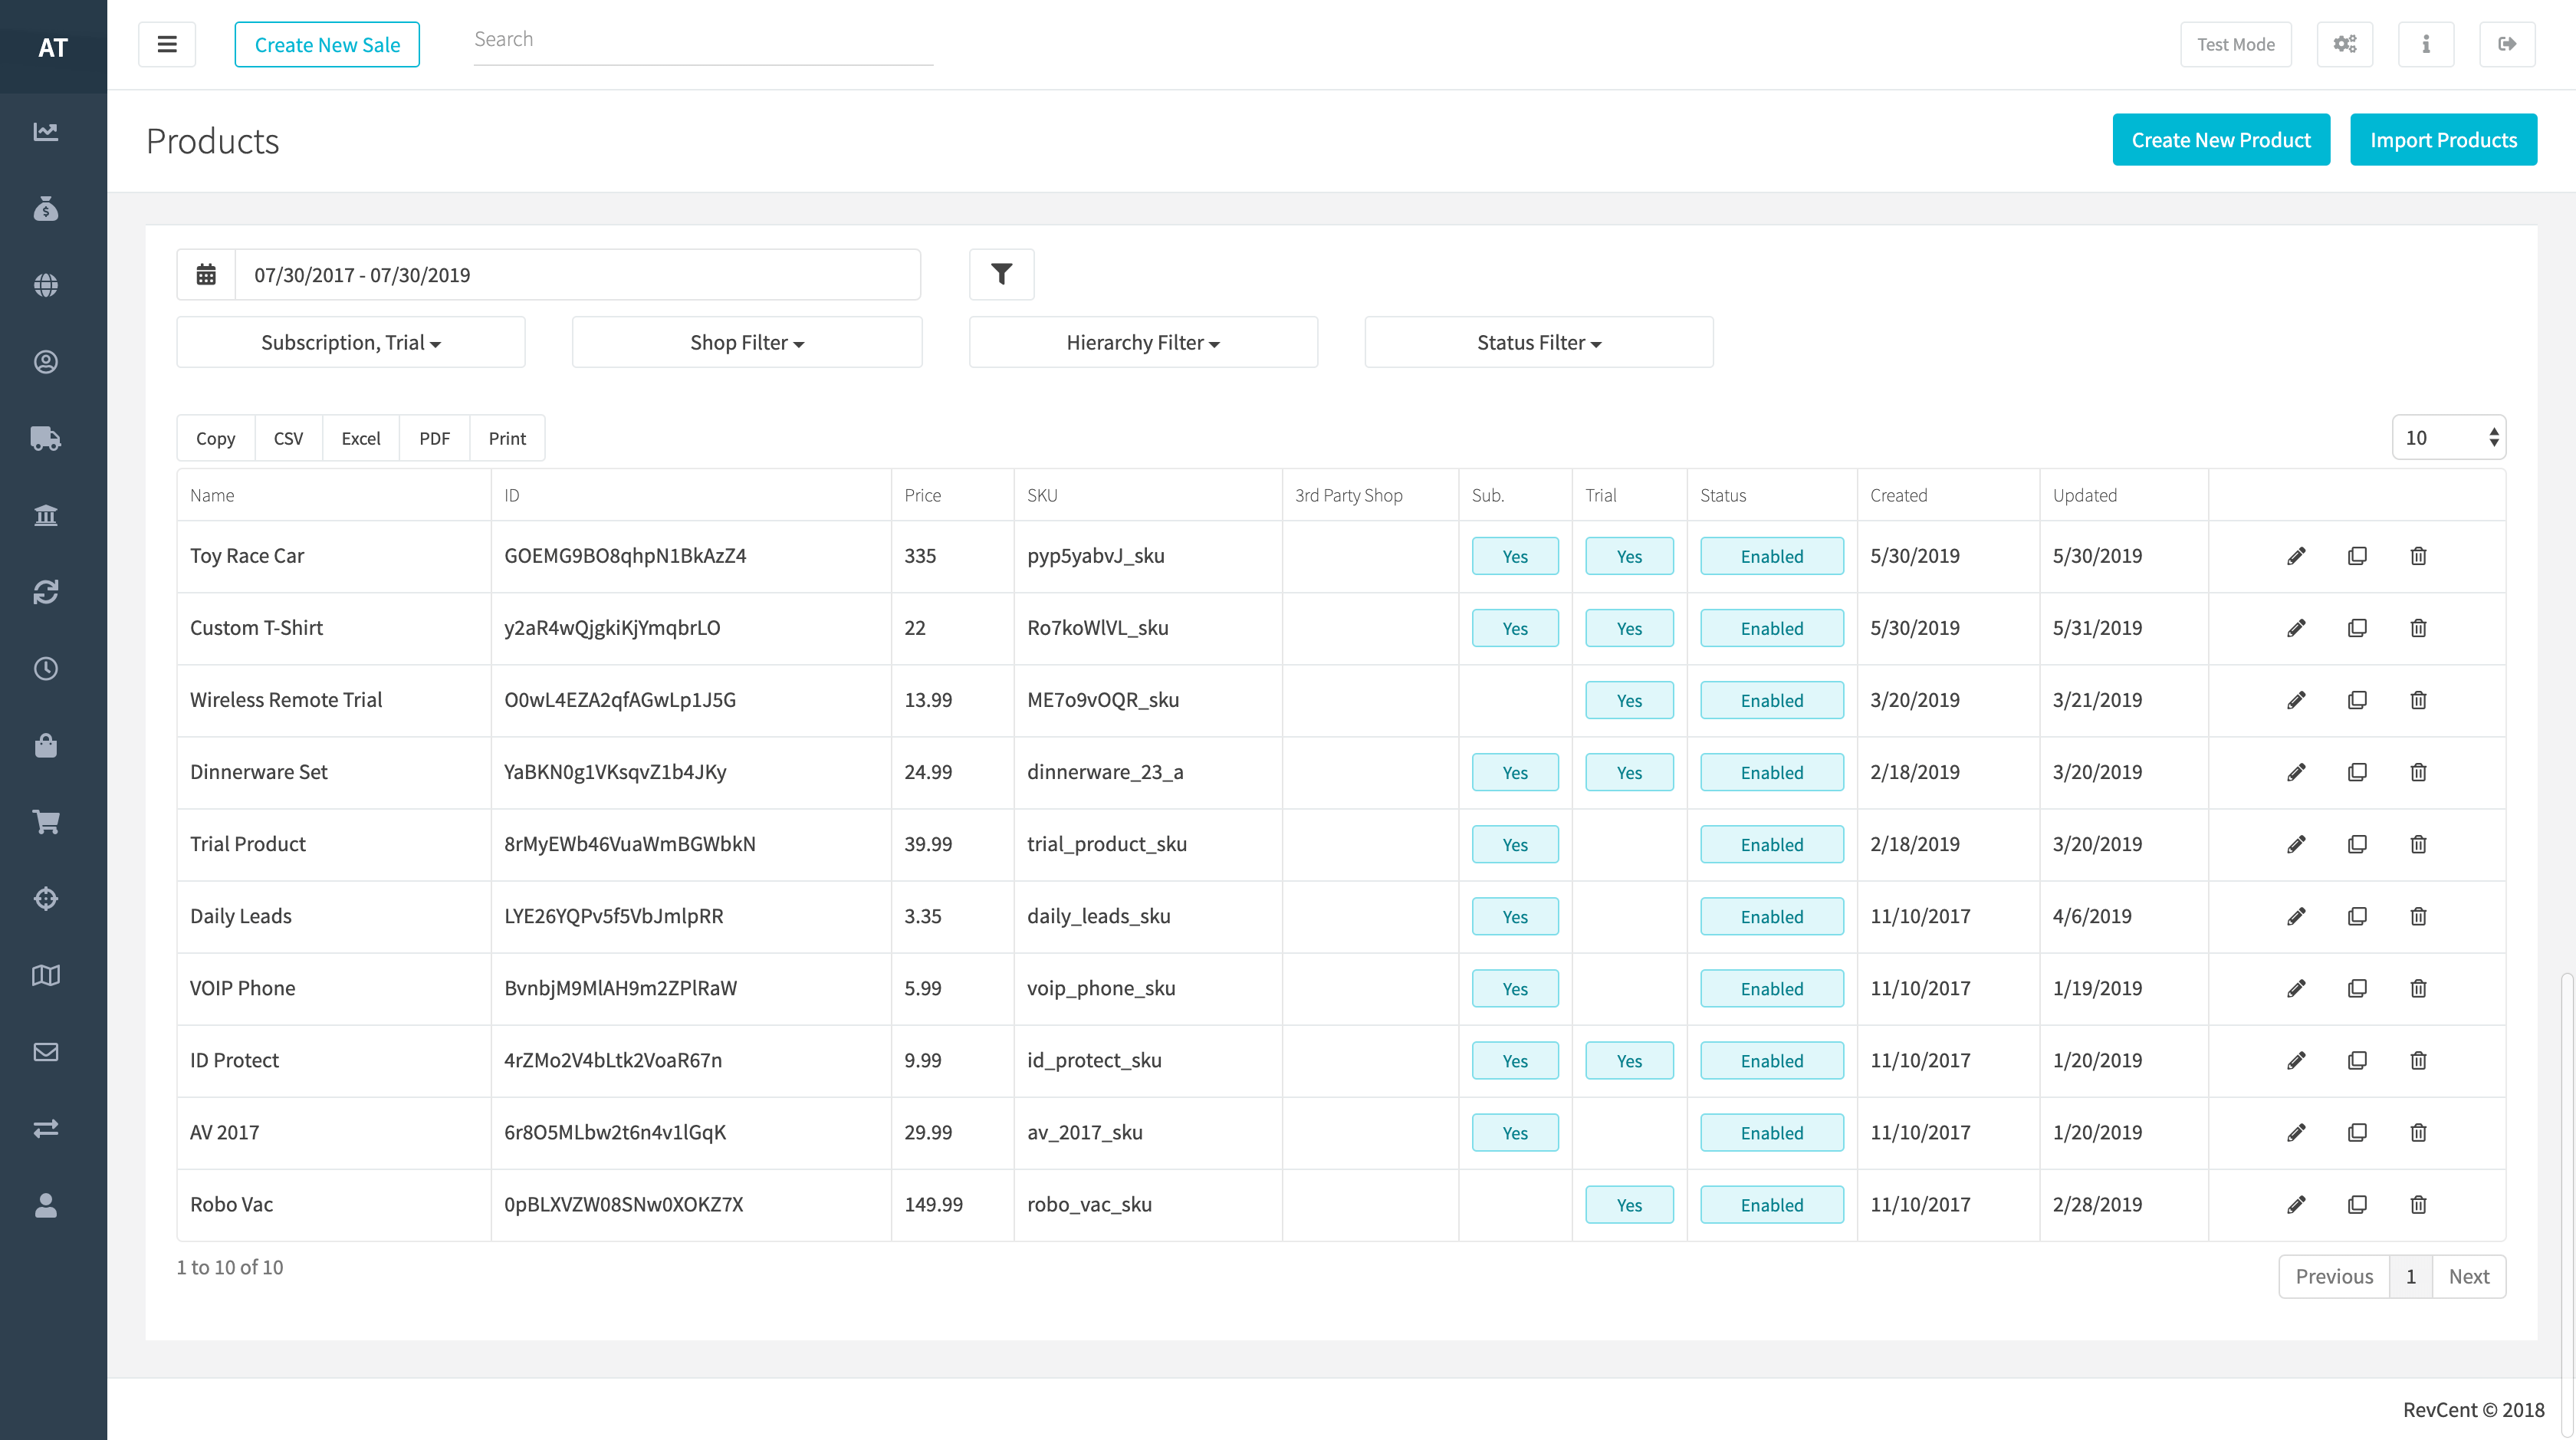Viewport: 2576px width, 1440px height.
Task: Change the rows-per-page selector showing 10
Action: [2448, 437]
